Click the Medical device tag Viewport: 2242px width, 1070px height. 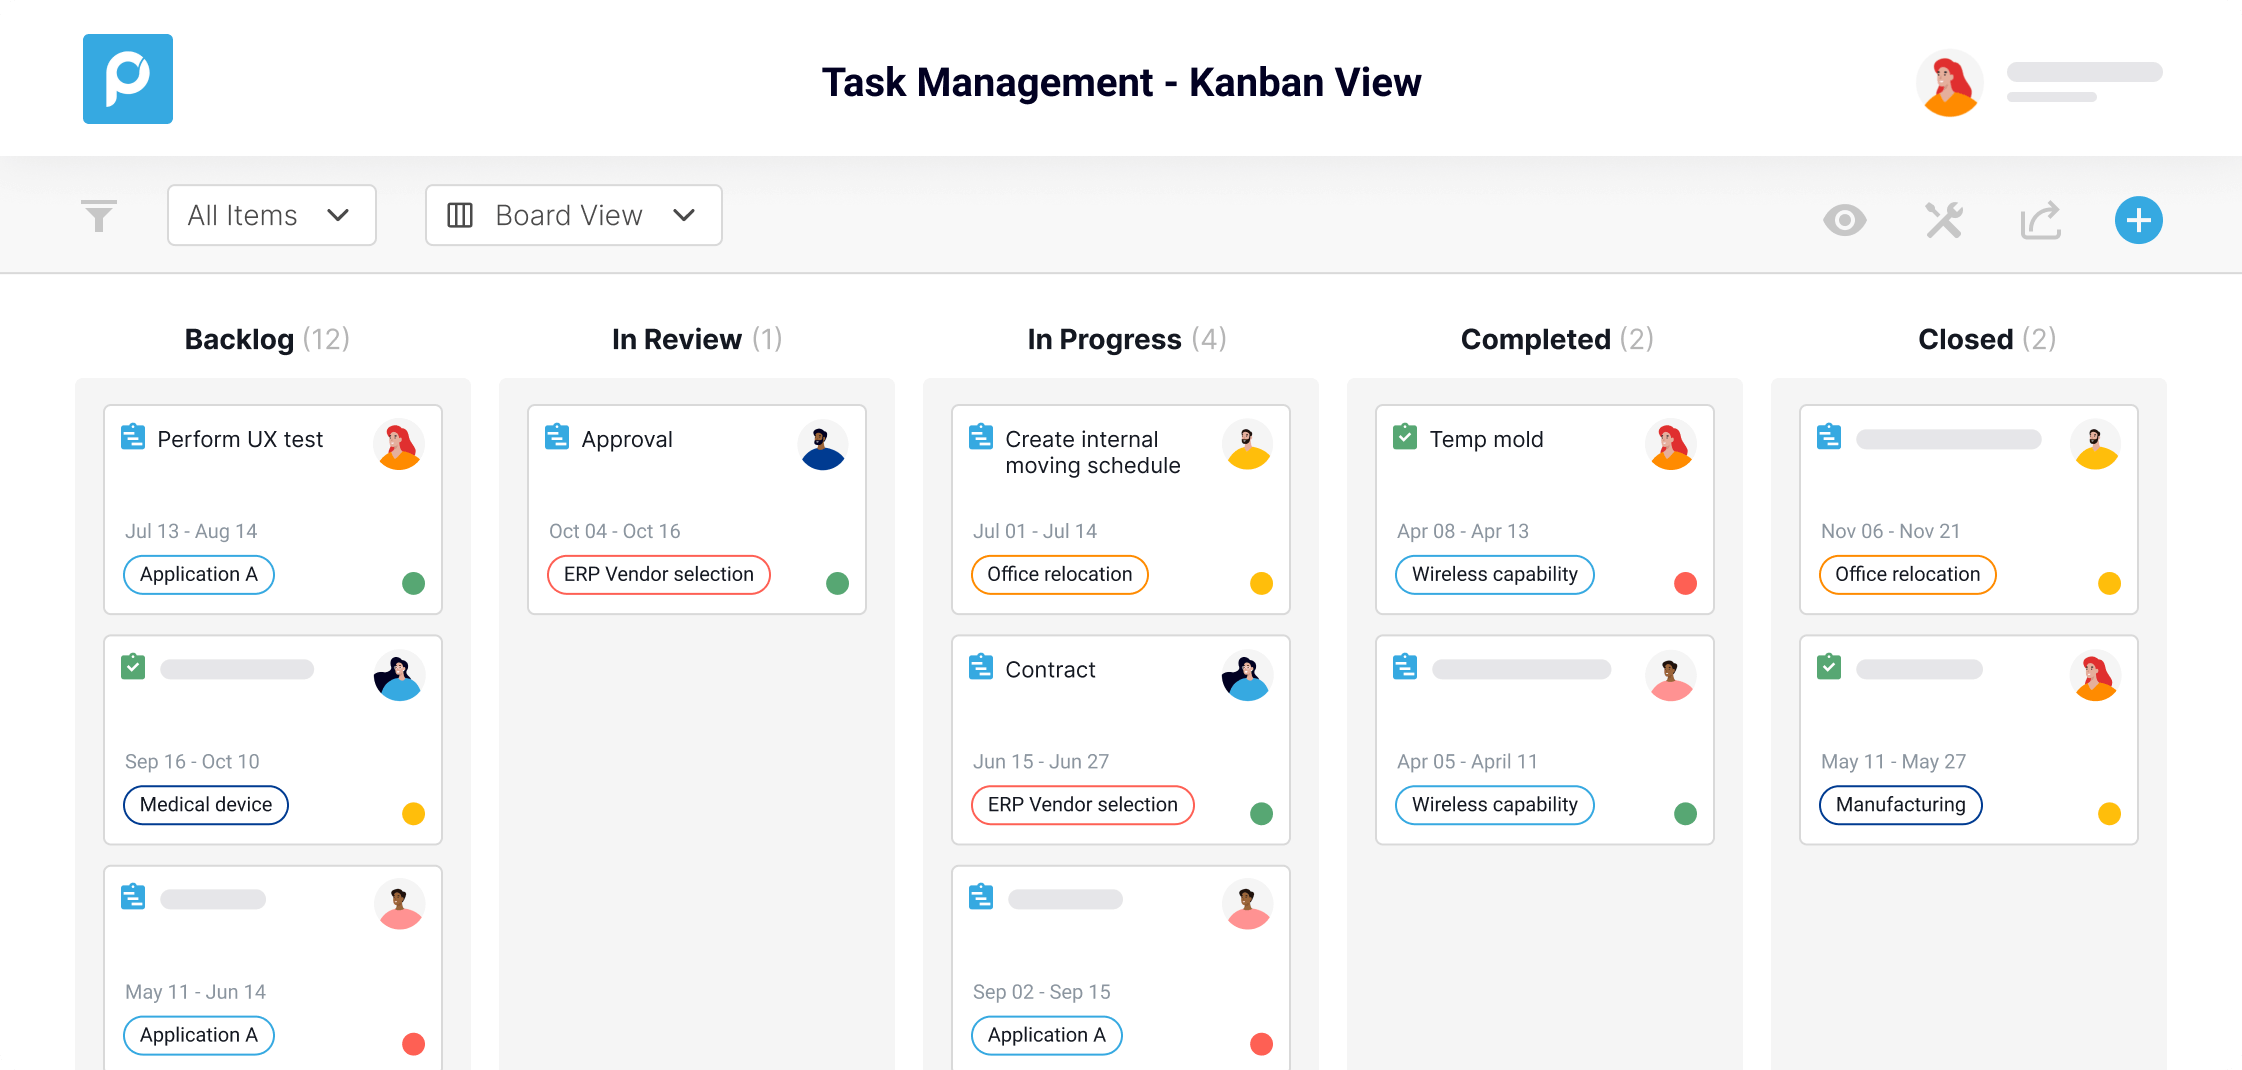pyautogui.click(x=206, y=805)
